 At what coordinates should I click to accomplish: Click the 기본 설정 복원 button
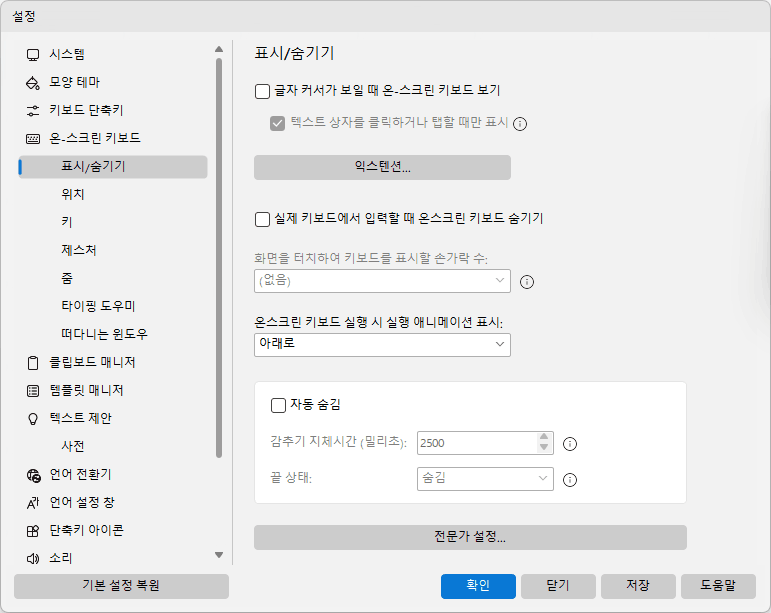pos(121,586)
